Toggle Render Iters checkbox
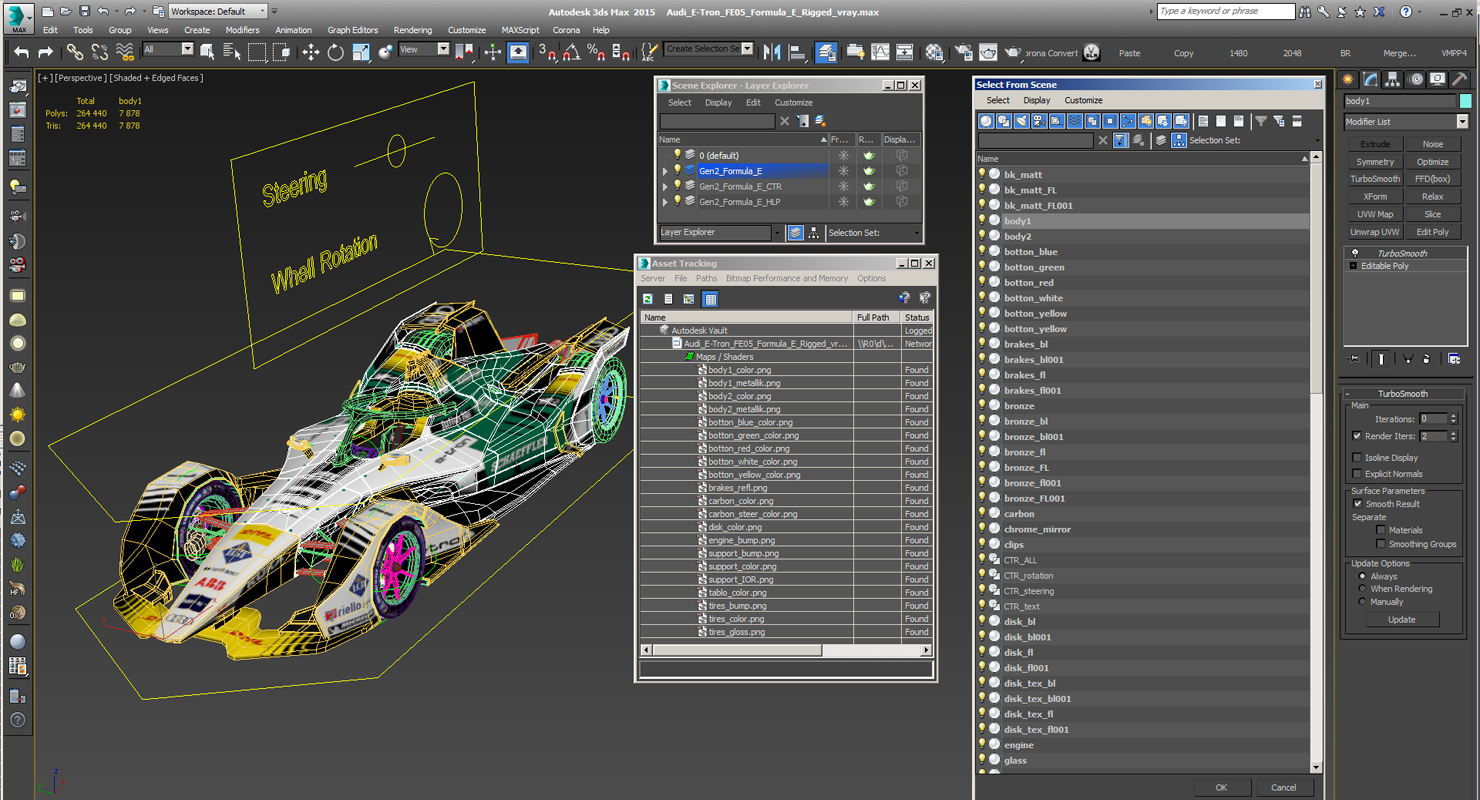The image size is (1480, 800). (x=1357, y=436)
